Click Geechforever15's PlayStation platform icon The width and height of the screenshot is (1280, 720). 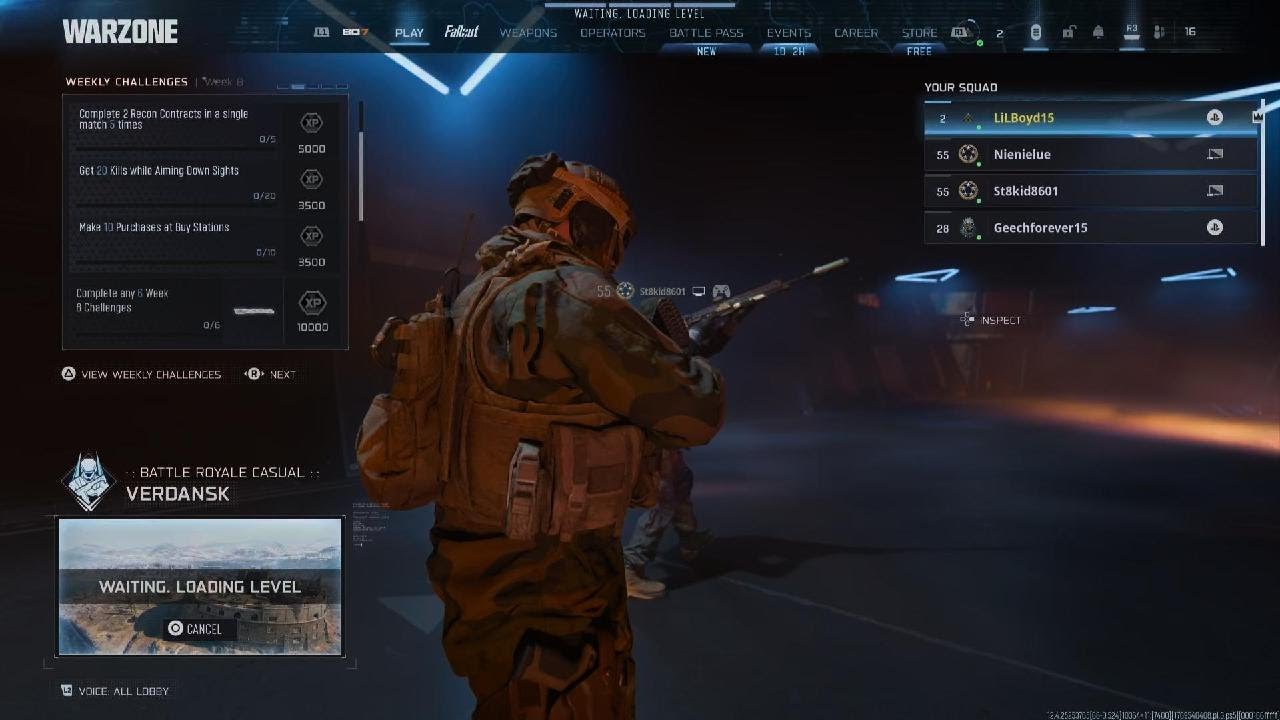point(1214,228)
